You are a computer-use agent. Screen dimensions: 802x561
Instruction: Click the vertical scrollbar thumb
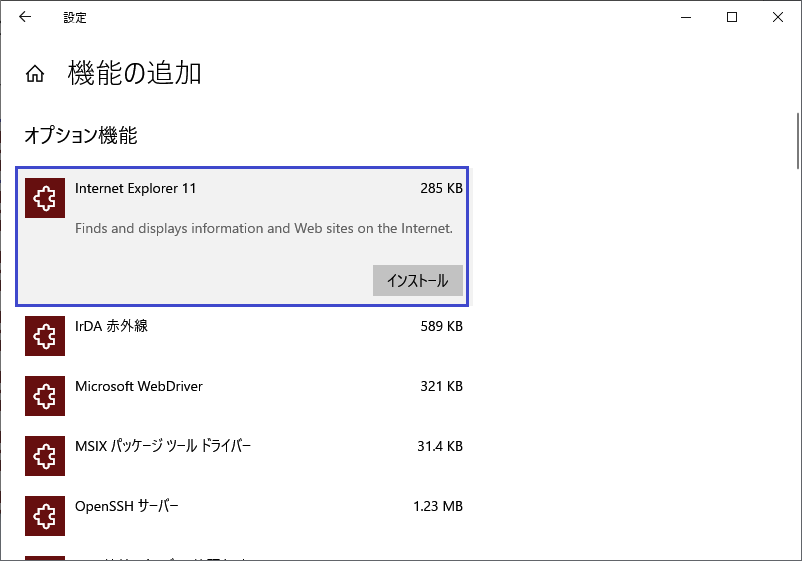coord(797,141)
